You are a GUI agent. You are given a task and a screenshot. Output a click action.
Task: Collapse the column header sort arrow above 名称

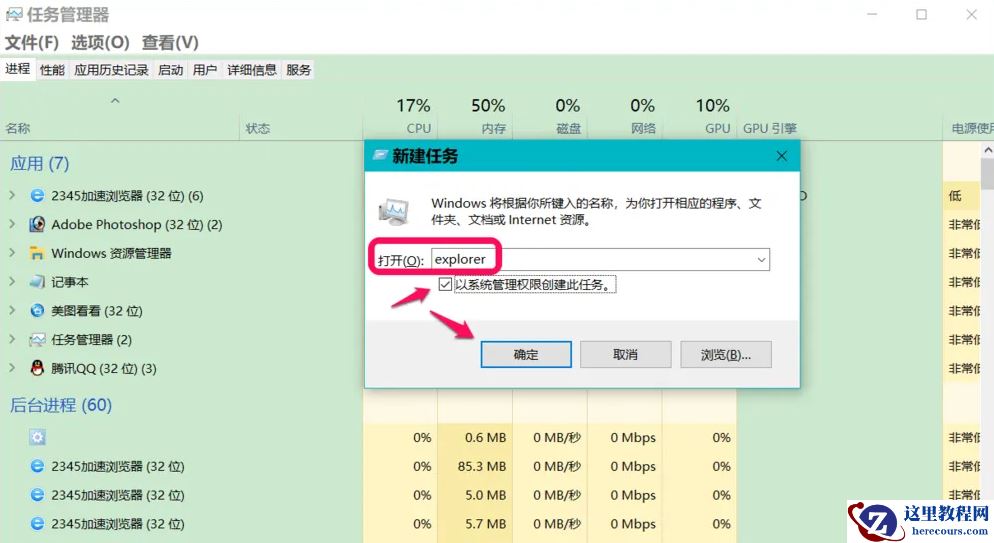click(x=115, y=100)
